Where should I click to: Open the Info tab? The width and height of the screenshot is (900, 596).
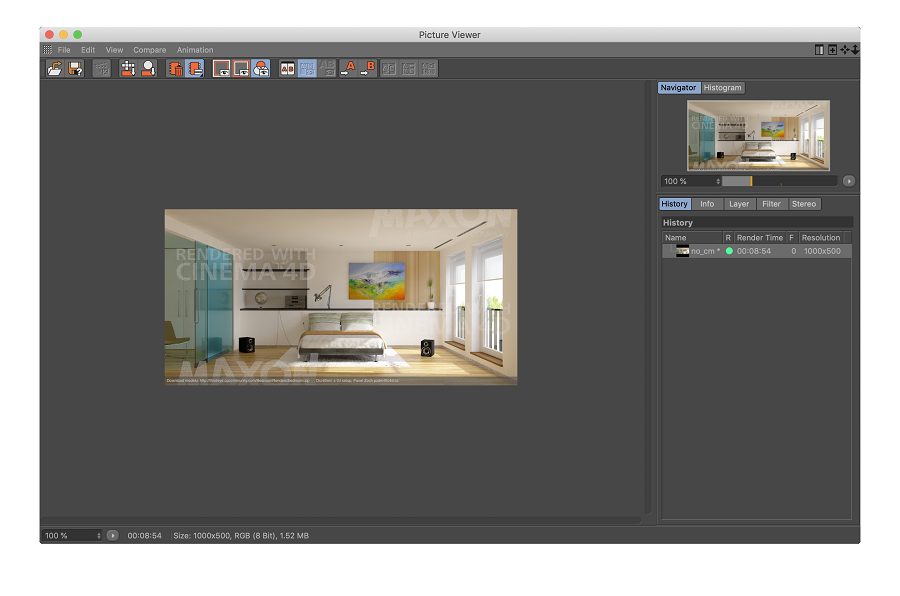pyautogui.click(x=707, y=204)
